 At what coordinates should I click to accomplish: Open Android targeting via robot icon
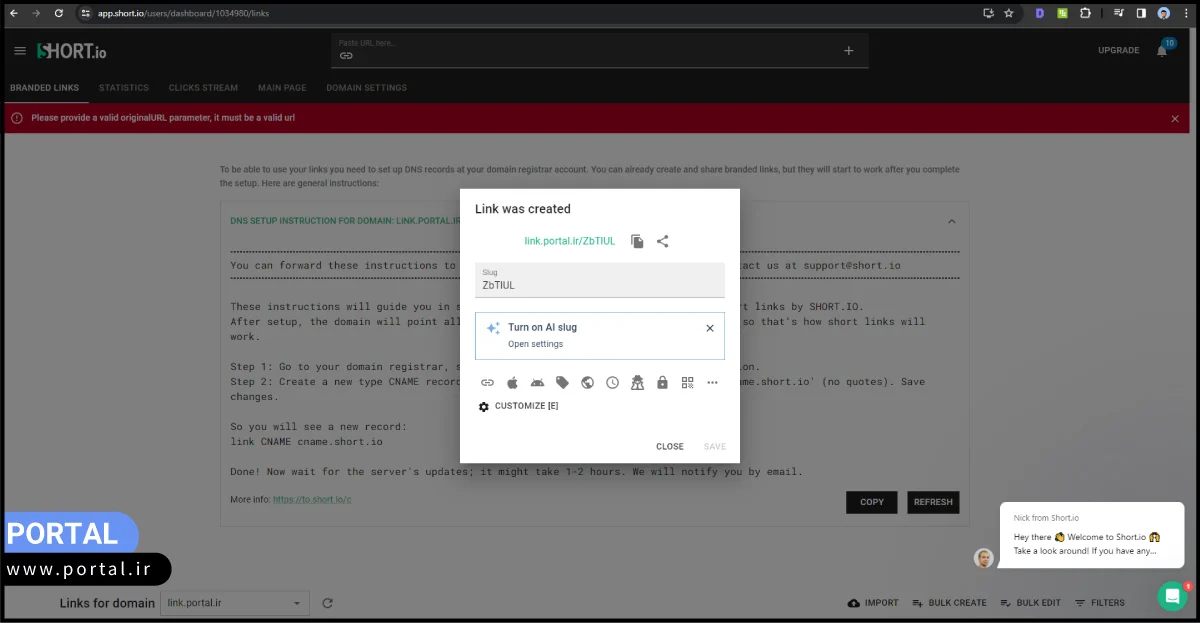click(537, 383)
